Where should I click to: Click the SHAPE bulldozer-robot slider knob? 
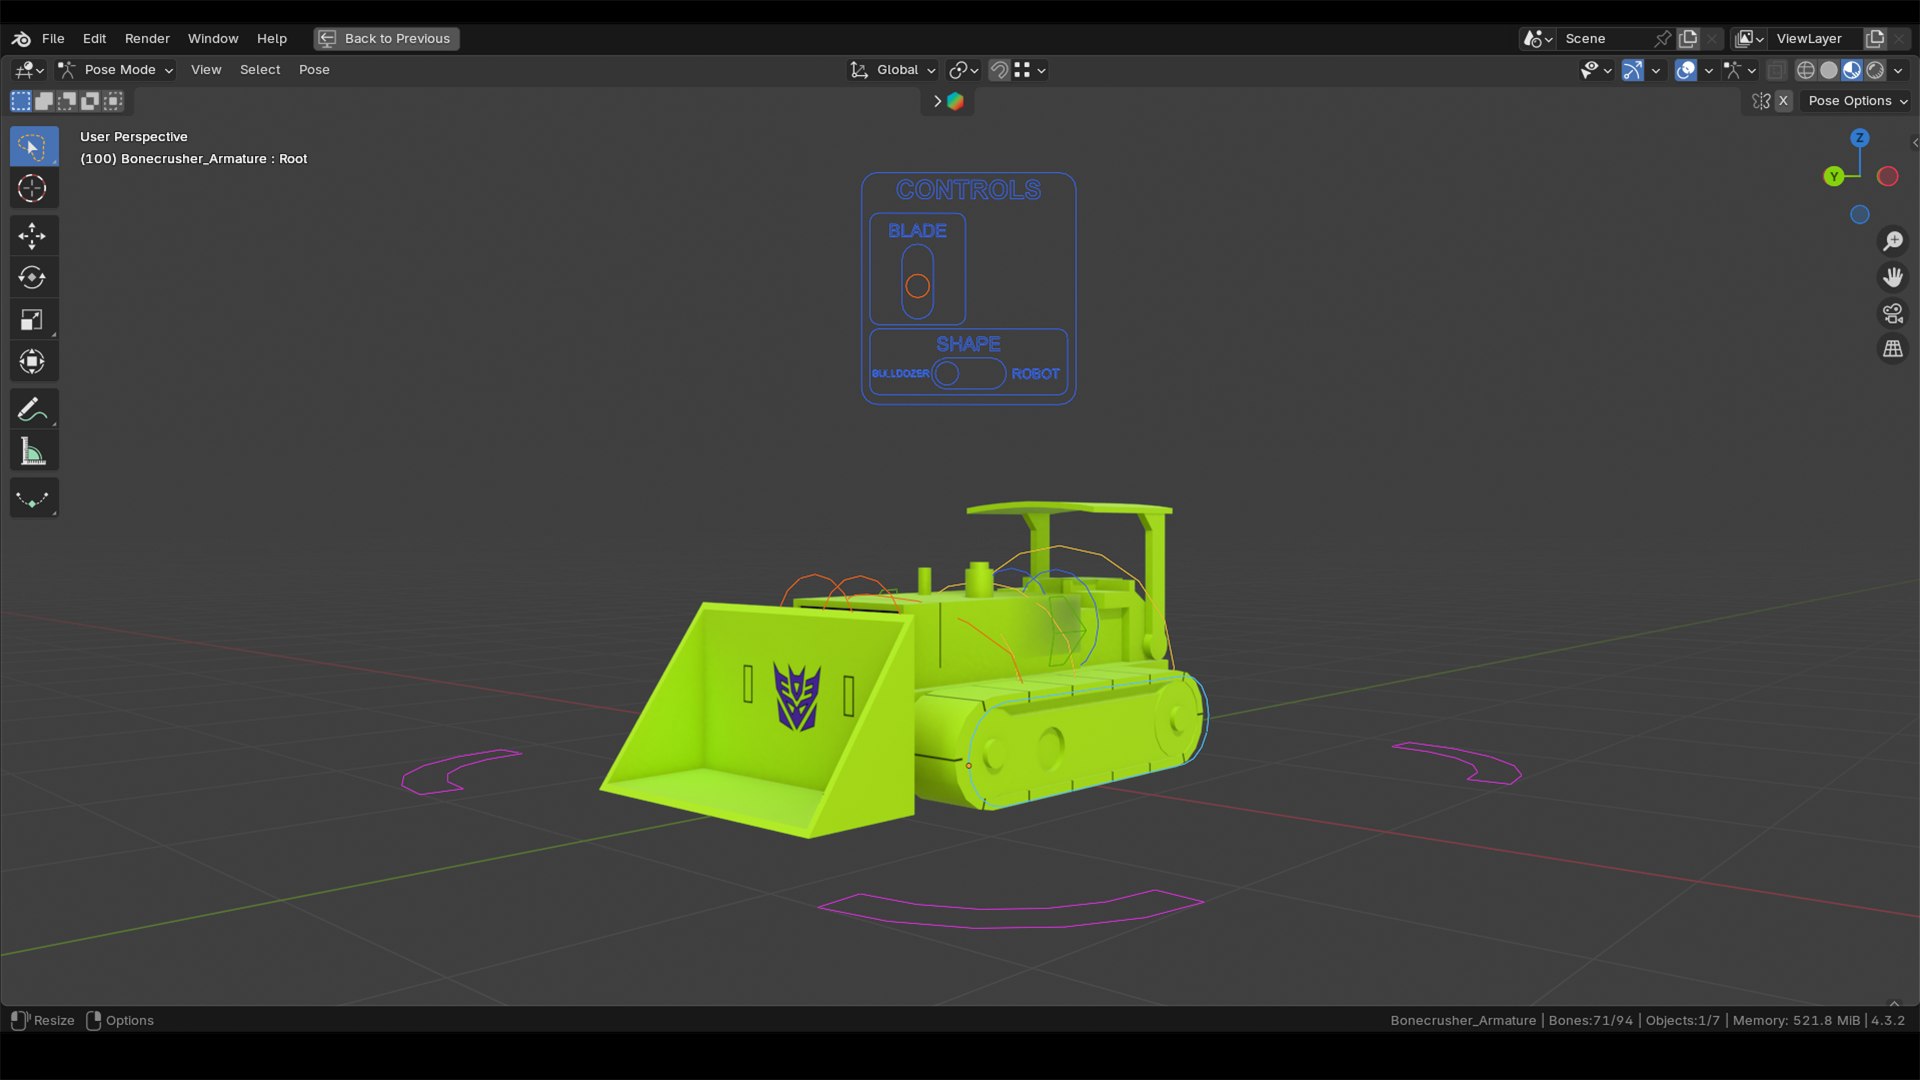tap(946, 373)
